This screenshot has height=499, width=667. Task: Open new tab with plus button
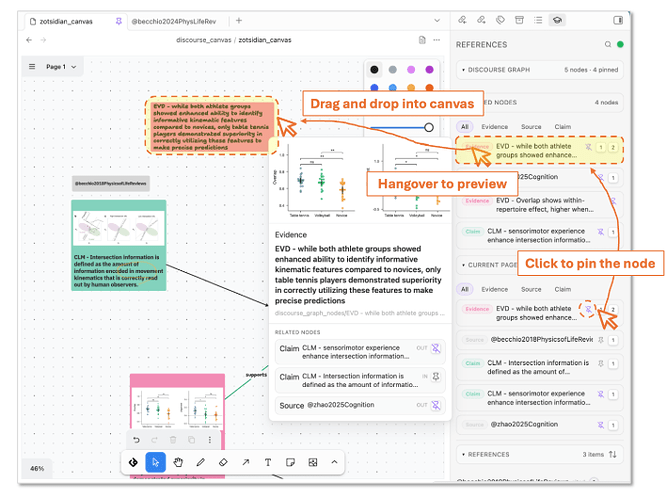(x=239, y=20)
